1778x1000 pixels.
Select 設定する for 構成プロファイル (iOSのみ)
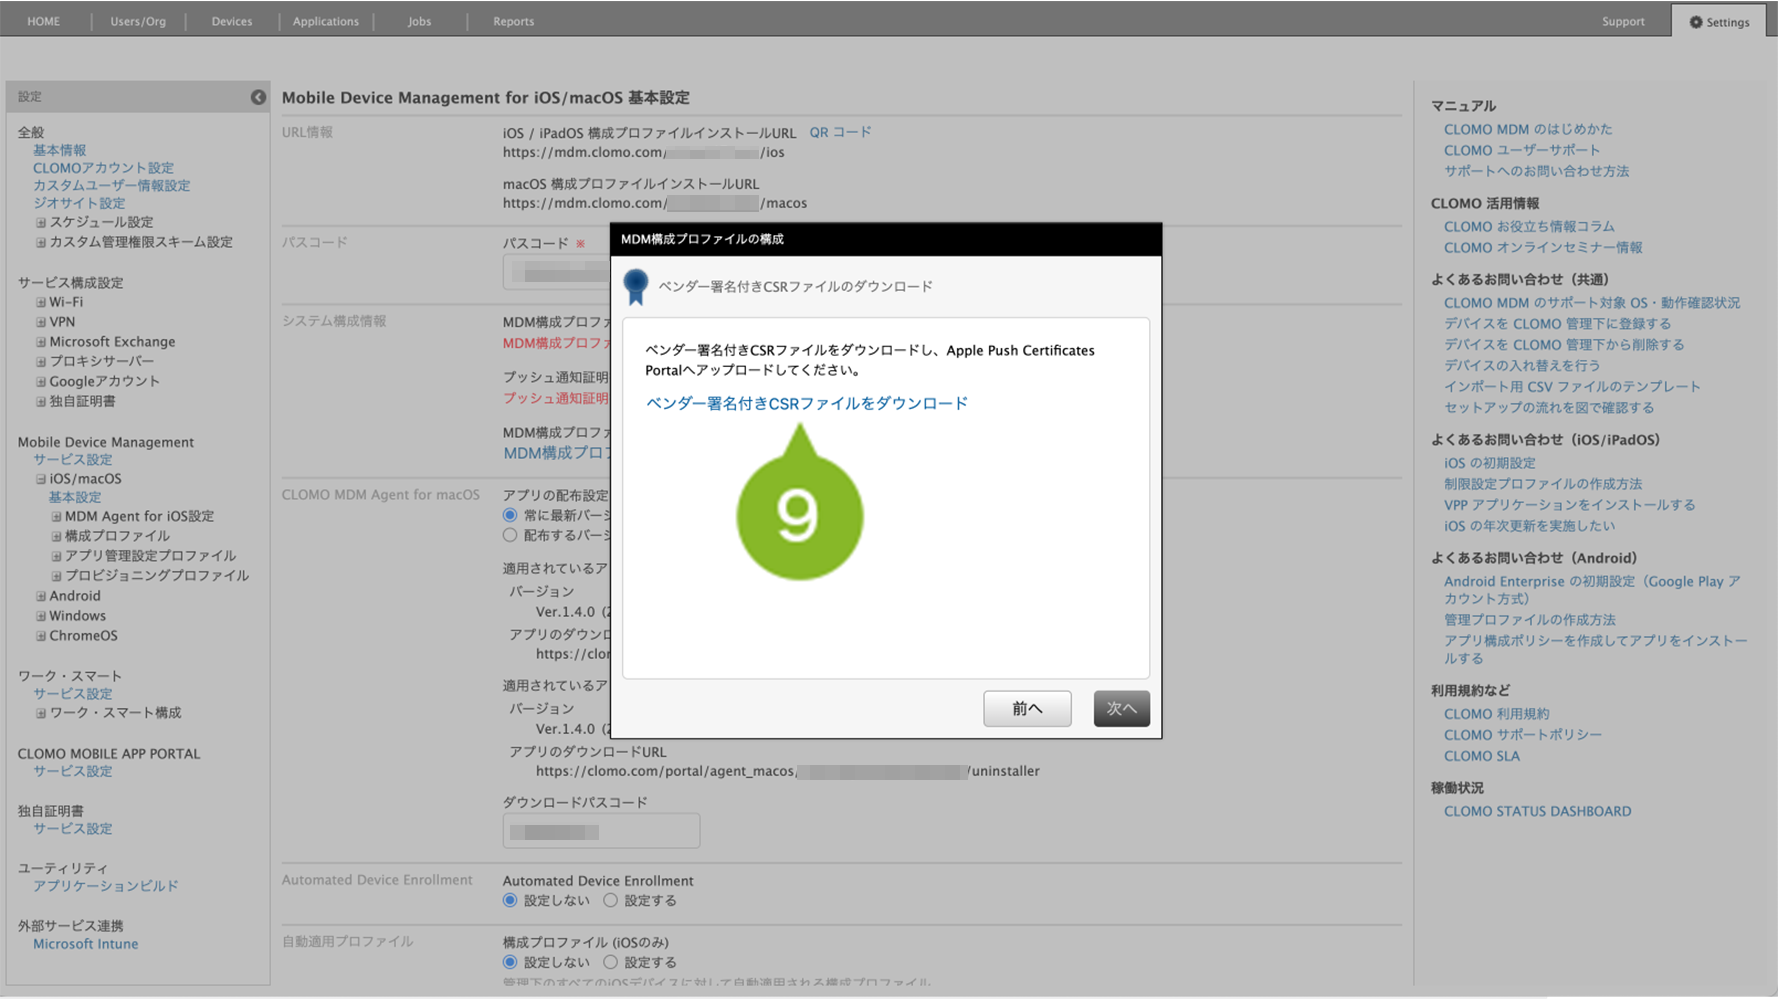(610, 962)
